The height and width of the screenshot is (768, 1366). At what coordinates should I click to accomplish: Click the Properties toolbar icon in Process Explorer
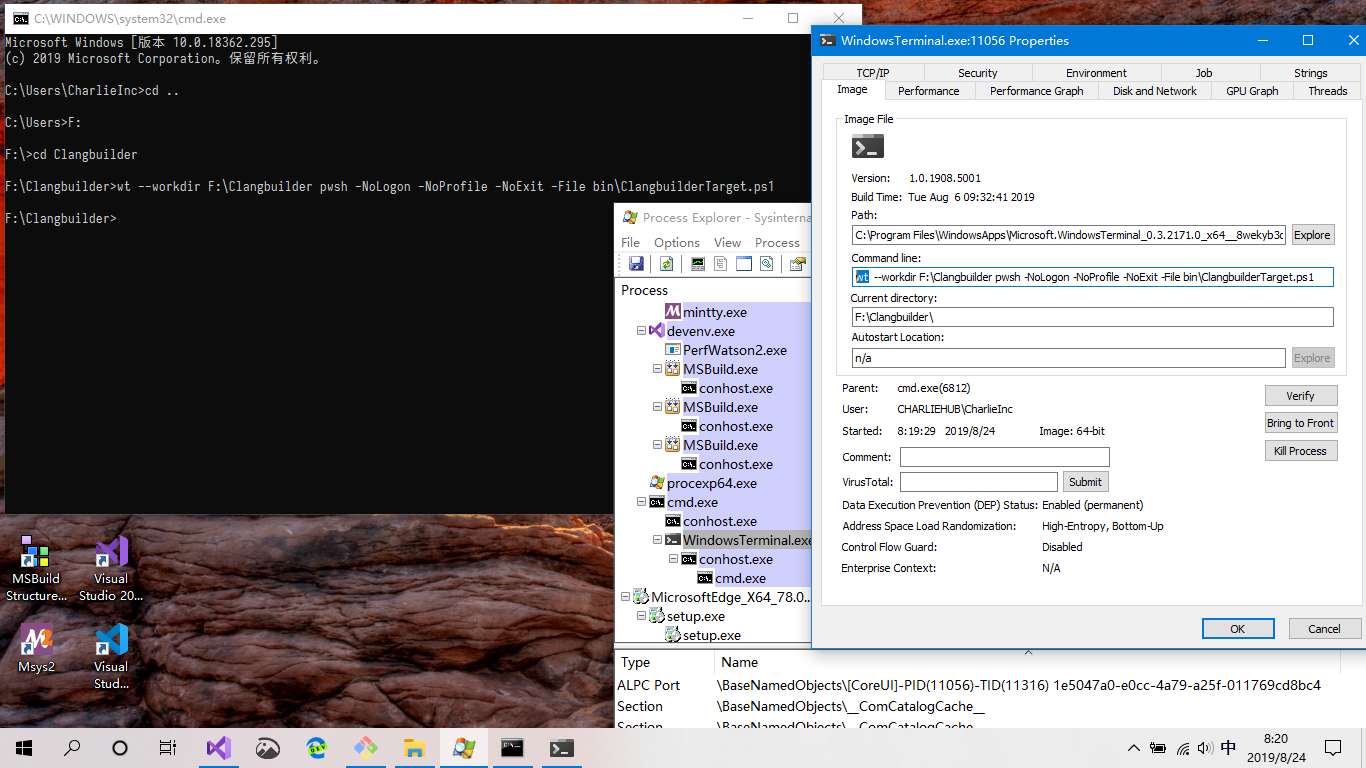tap(797, 264)
